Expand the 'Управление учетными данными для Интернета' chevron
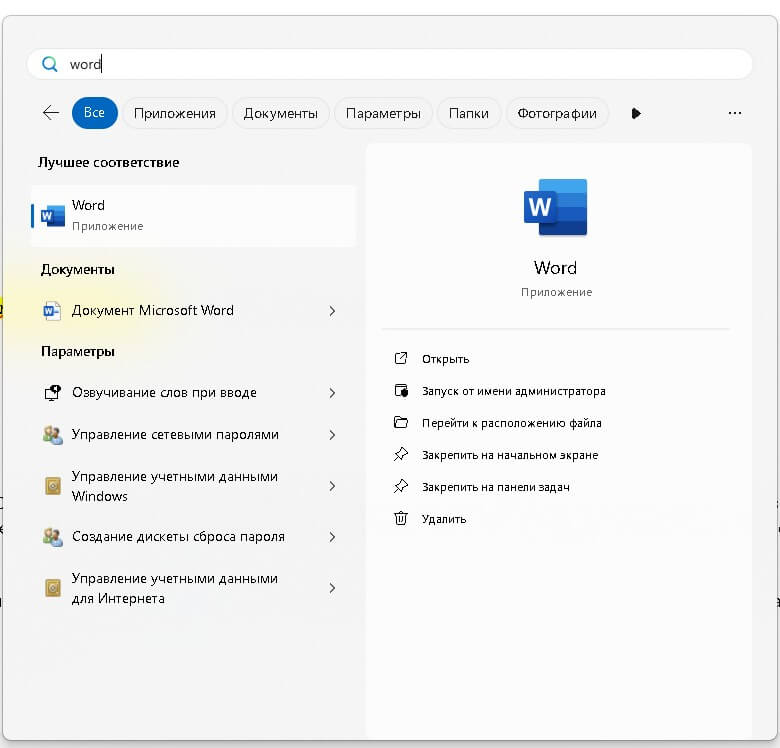Image resolution: width=780 pixels, height=748 pixels. [x=332, y=588]
